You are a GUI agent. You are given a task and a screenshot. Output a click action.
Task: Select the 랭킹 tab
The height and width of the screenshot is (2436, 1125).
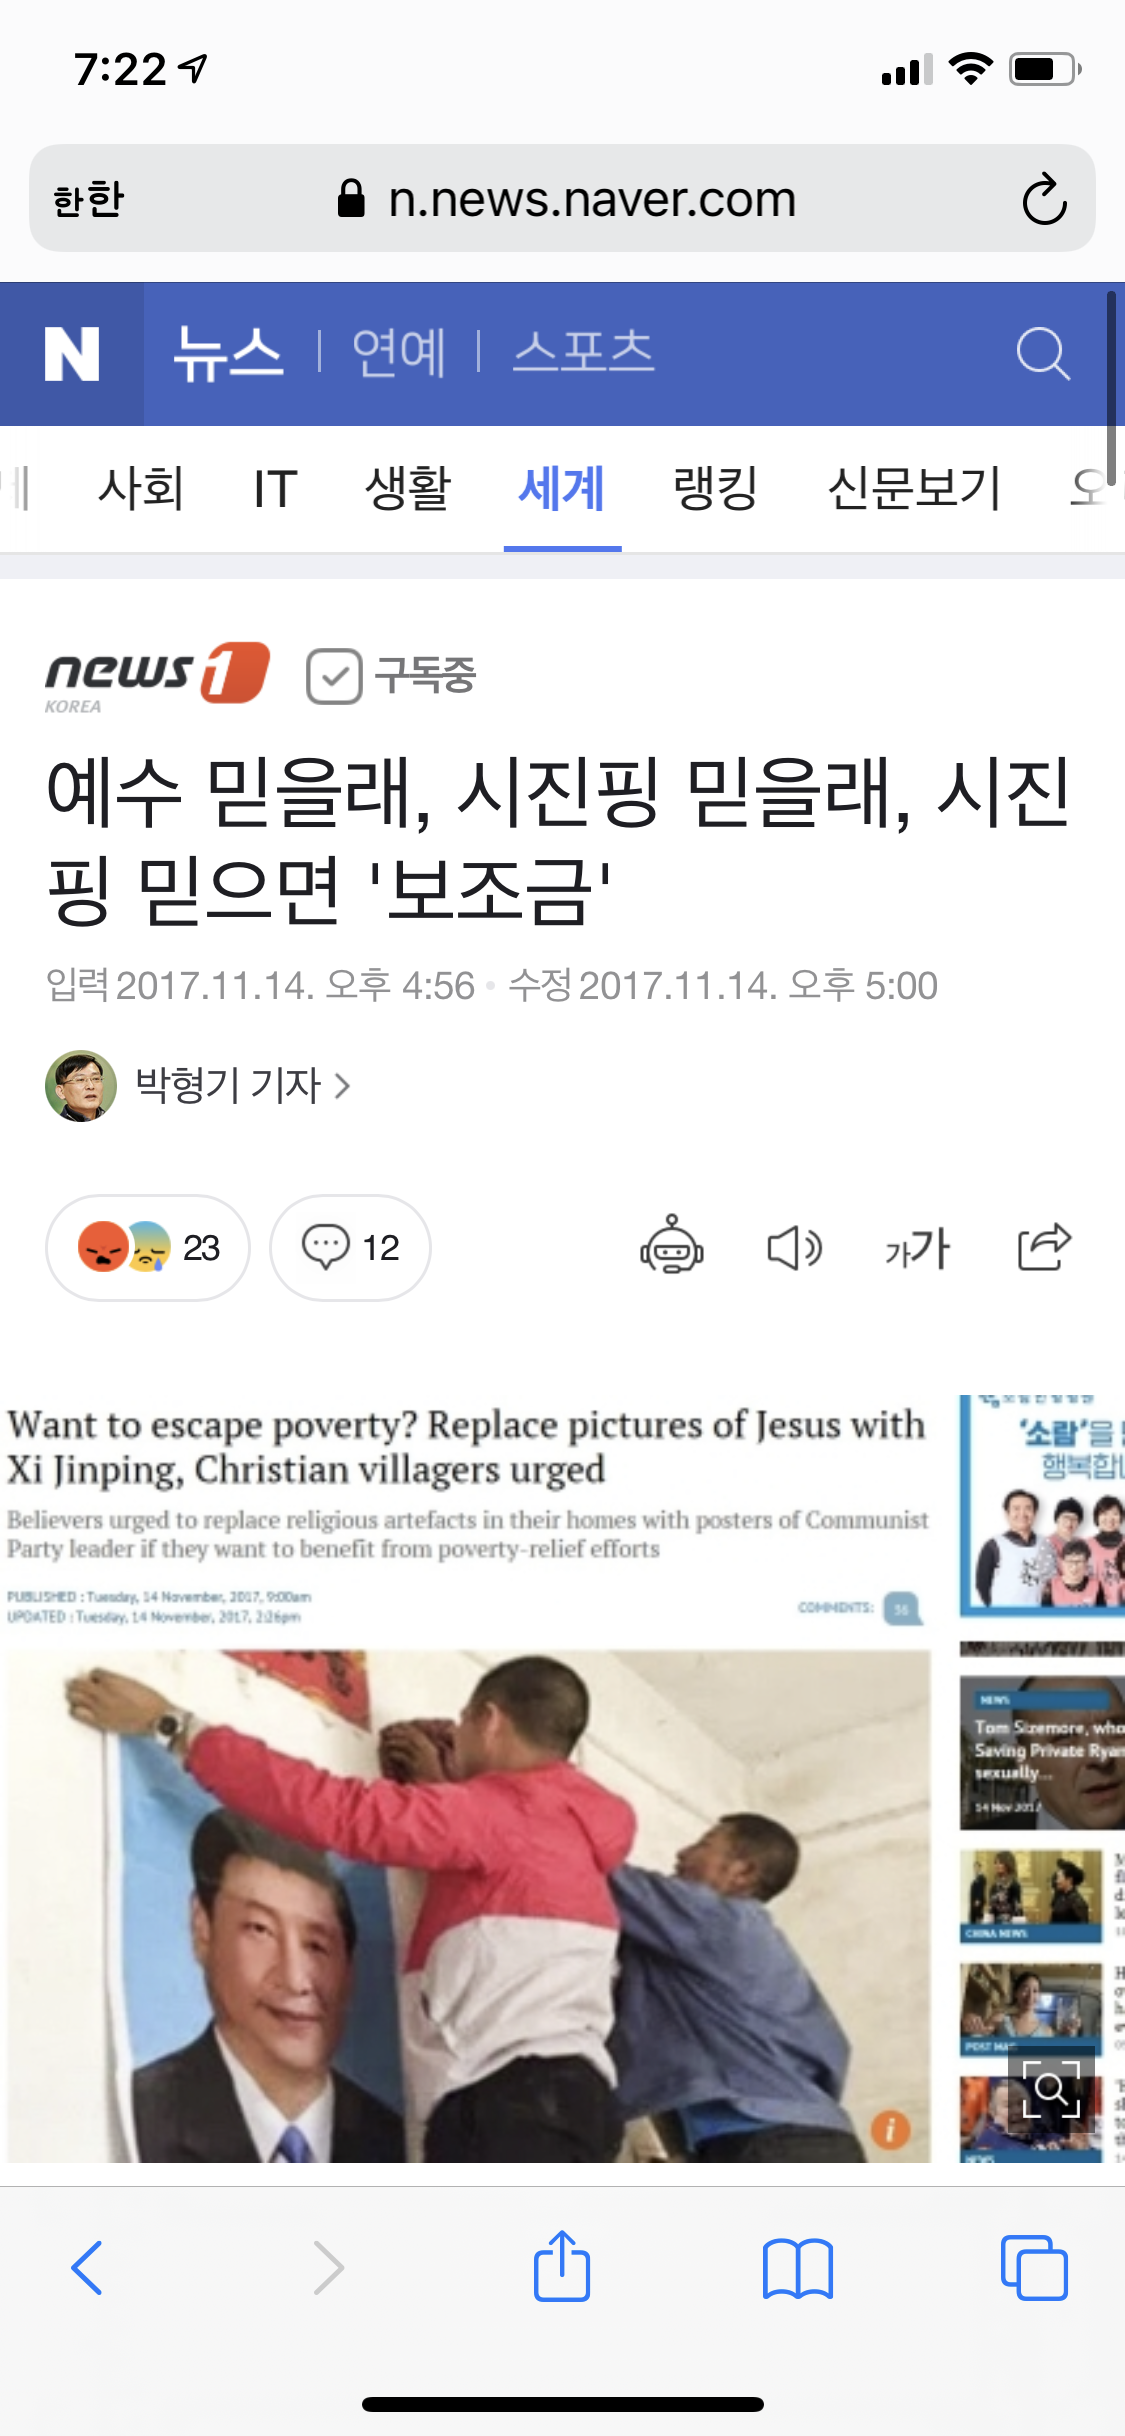click(716, 489)
